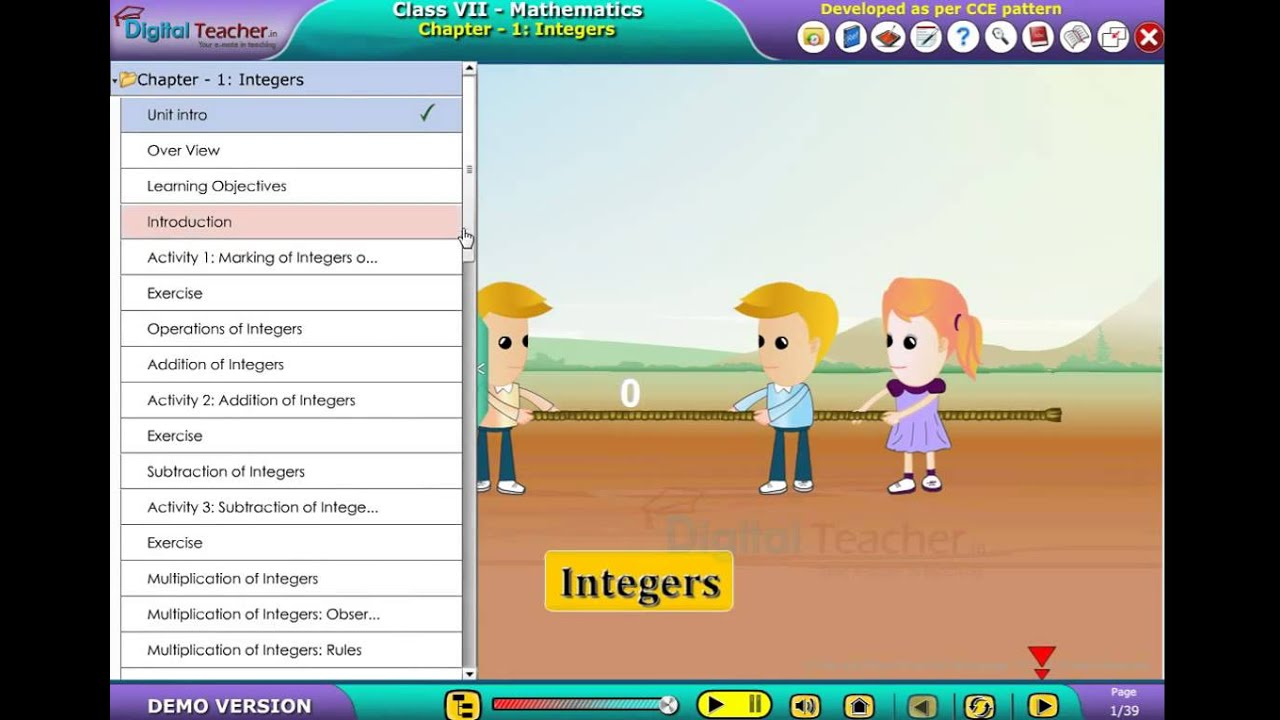Select the Unit intro topic
Image resolution: width=1280 pixels, height=720 pixels.
[x=291, y=115]
